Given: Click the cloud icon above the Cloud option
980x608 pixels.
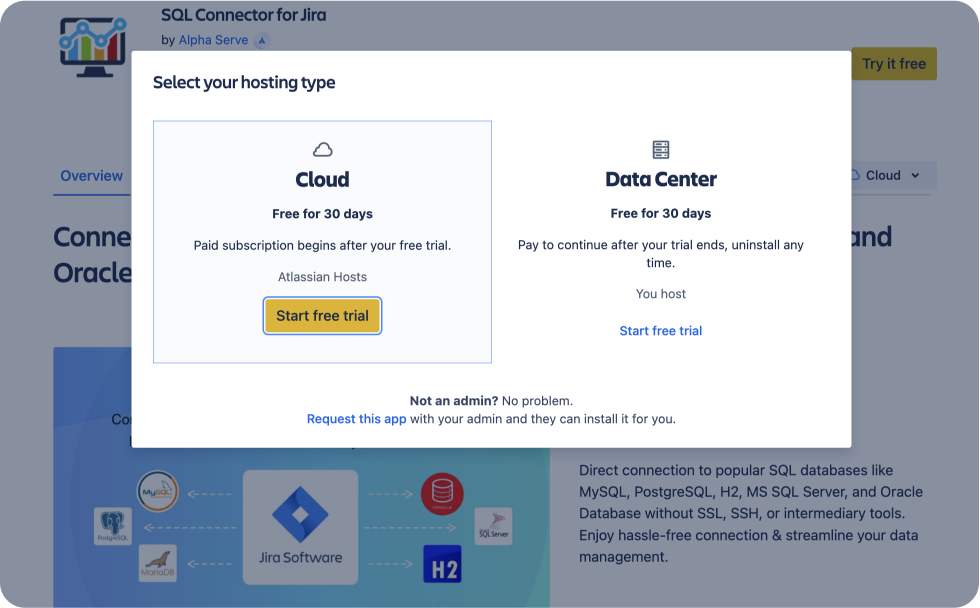Looking at the screenshot, I should pyautogui.click(x=322, y=148).
